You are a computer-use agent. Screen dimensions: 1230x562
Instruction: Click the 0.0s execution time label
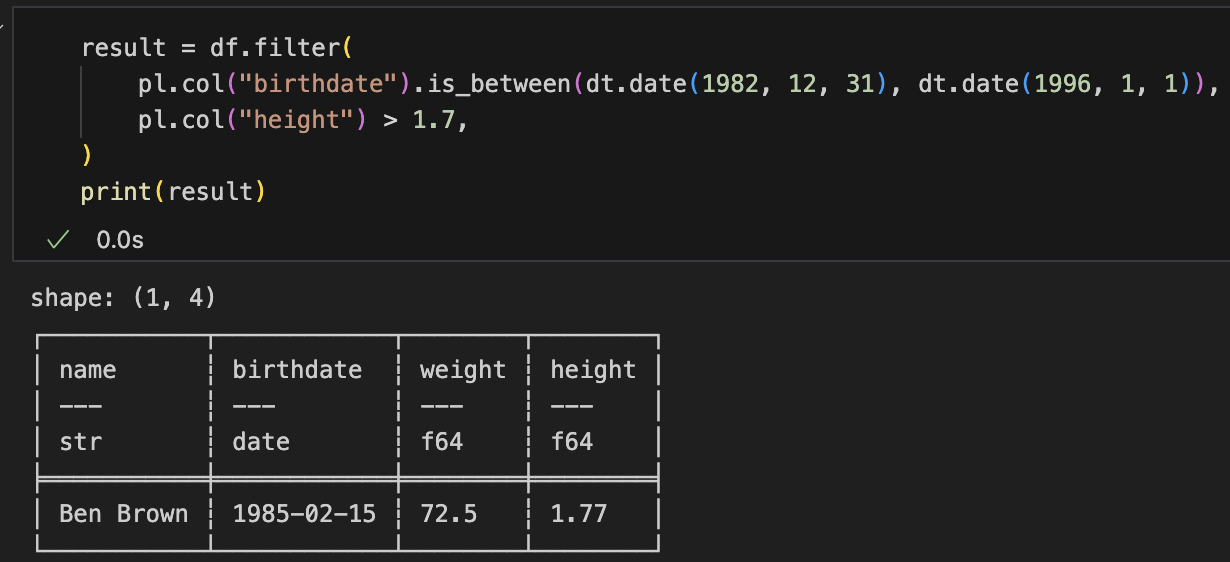(x=120, y=240)
